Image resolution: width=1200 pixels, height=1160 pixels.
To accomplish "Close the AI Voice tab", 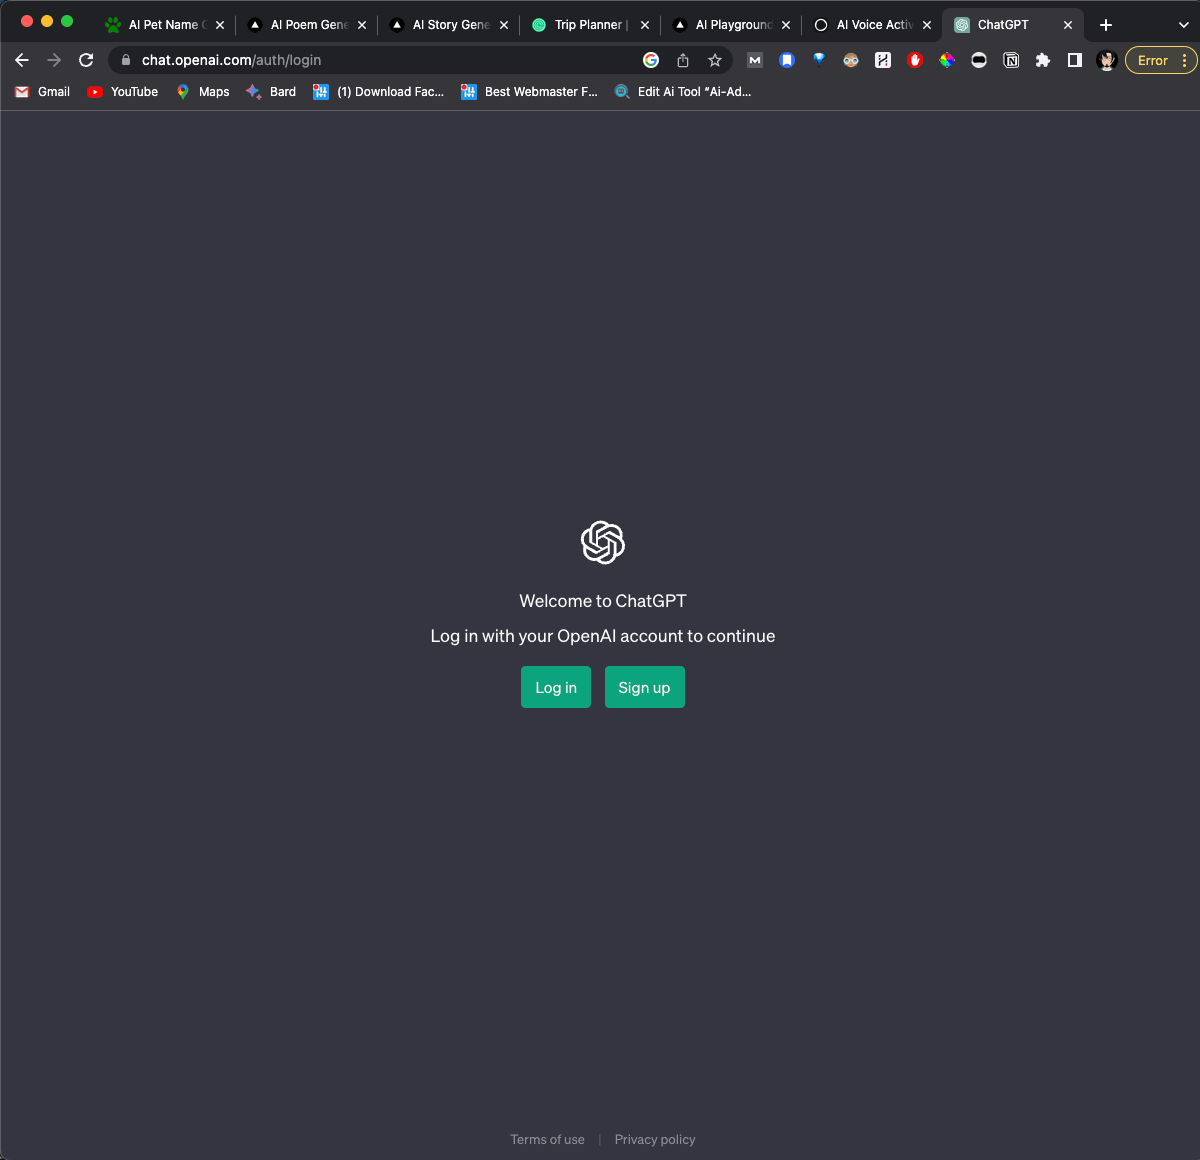I will click(x=927, y=25).
